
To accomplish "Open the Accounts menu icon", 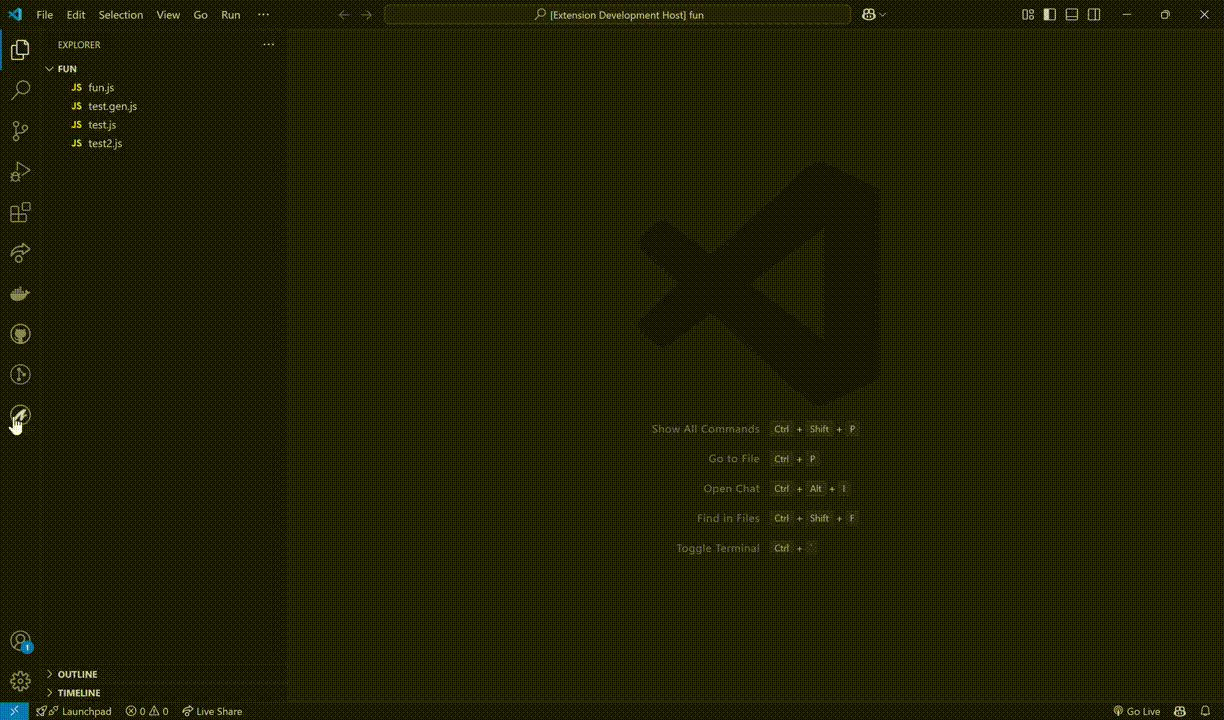I will point(20,642).
